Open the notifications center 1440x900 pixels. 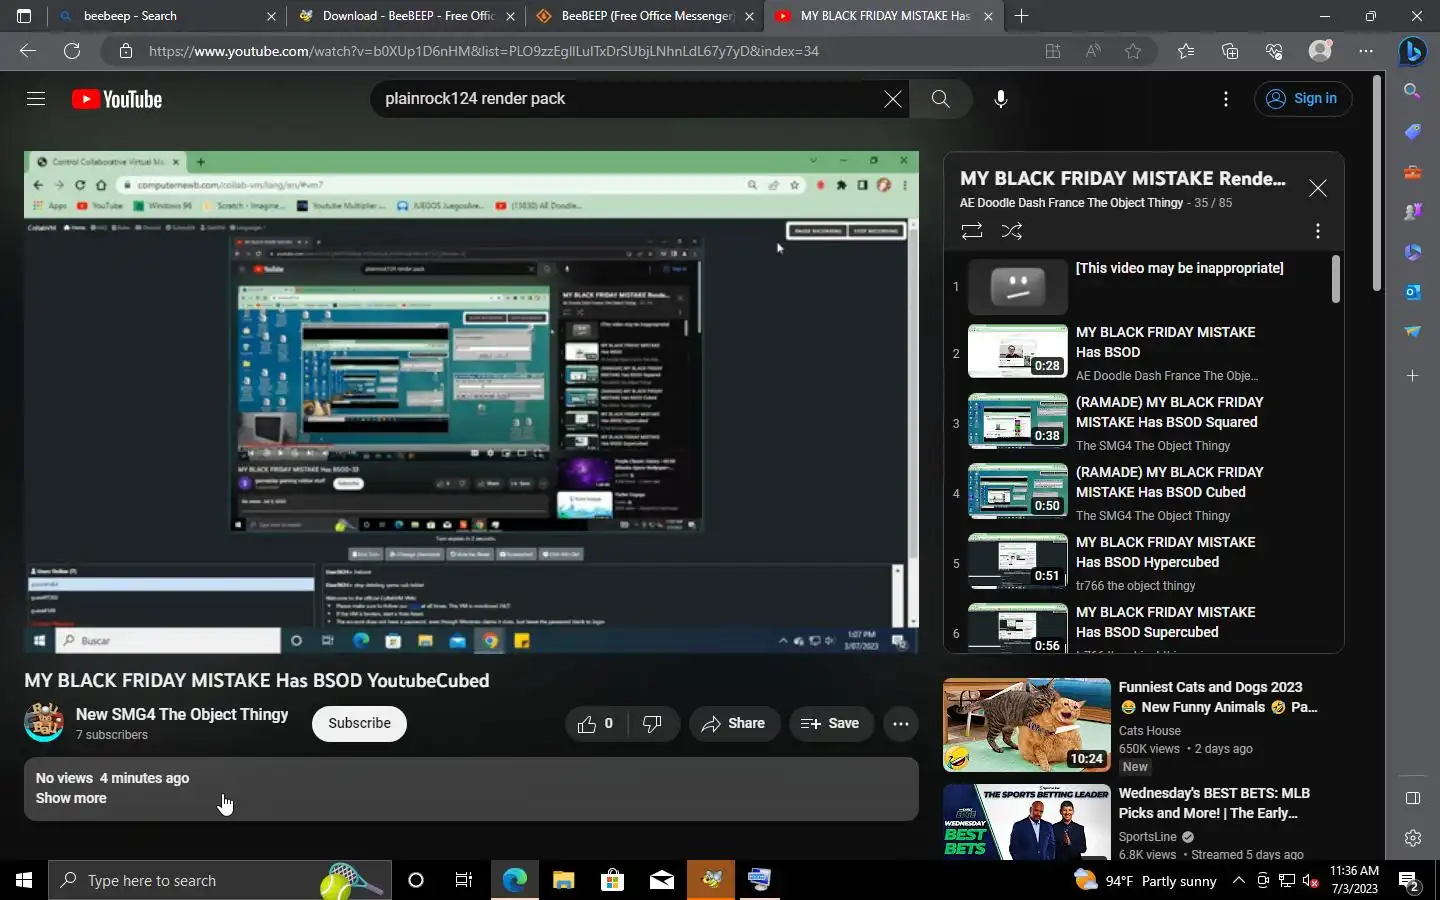click(1409, 881)
